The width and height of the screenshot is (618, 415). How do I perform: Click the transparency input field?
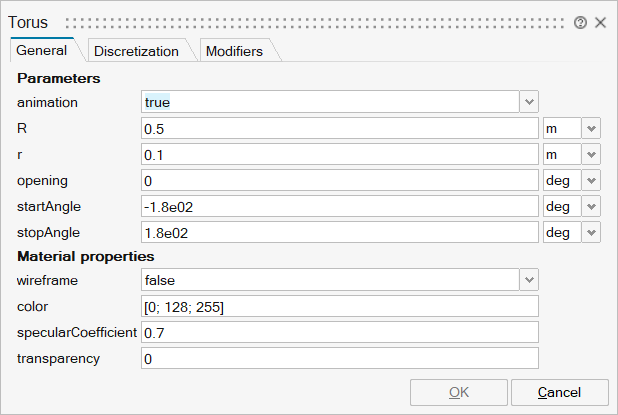[340, 358]
